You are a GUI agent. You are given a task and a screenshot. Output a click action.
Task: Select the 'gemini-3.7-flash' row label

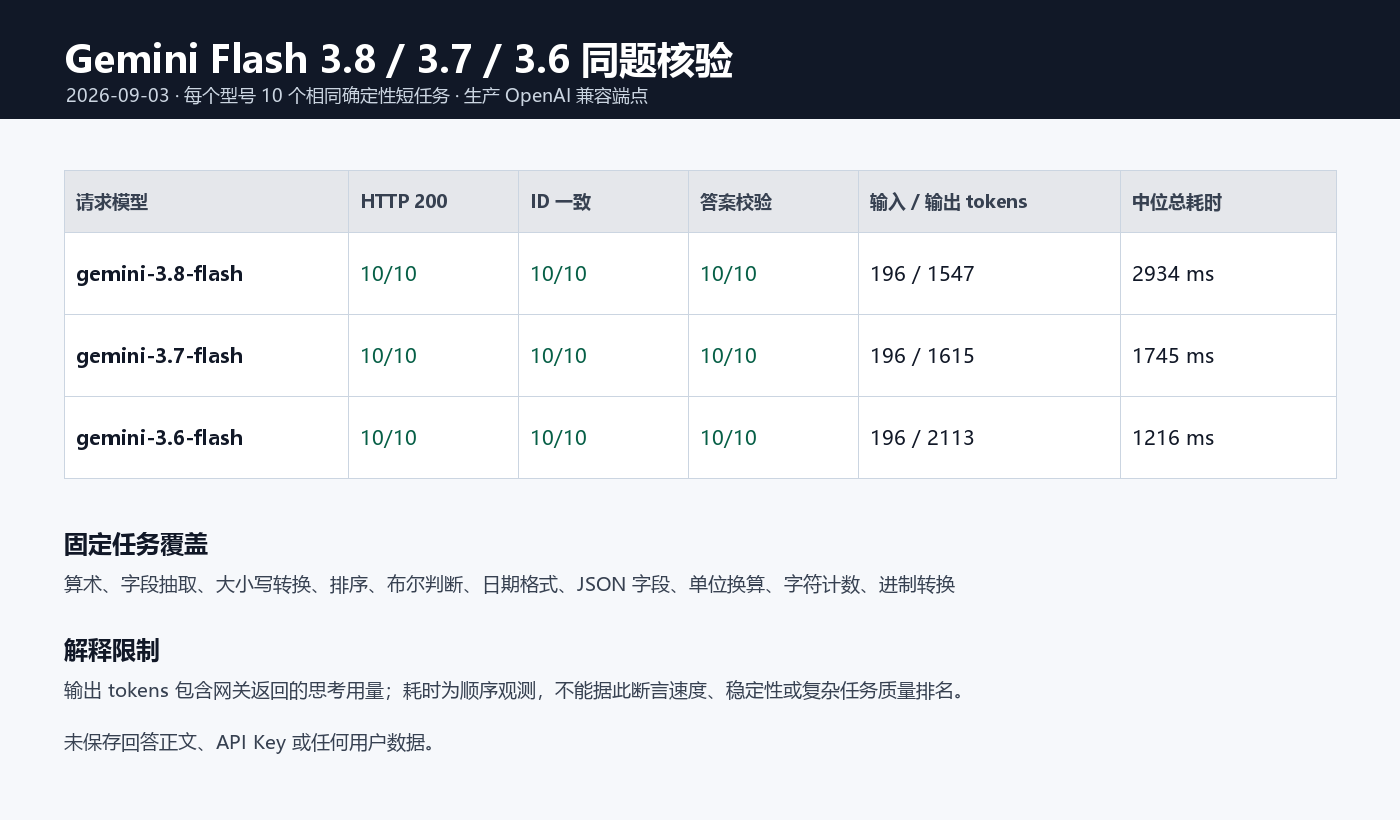click(x=160, y=356)
